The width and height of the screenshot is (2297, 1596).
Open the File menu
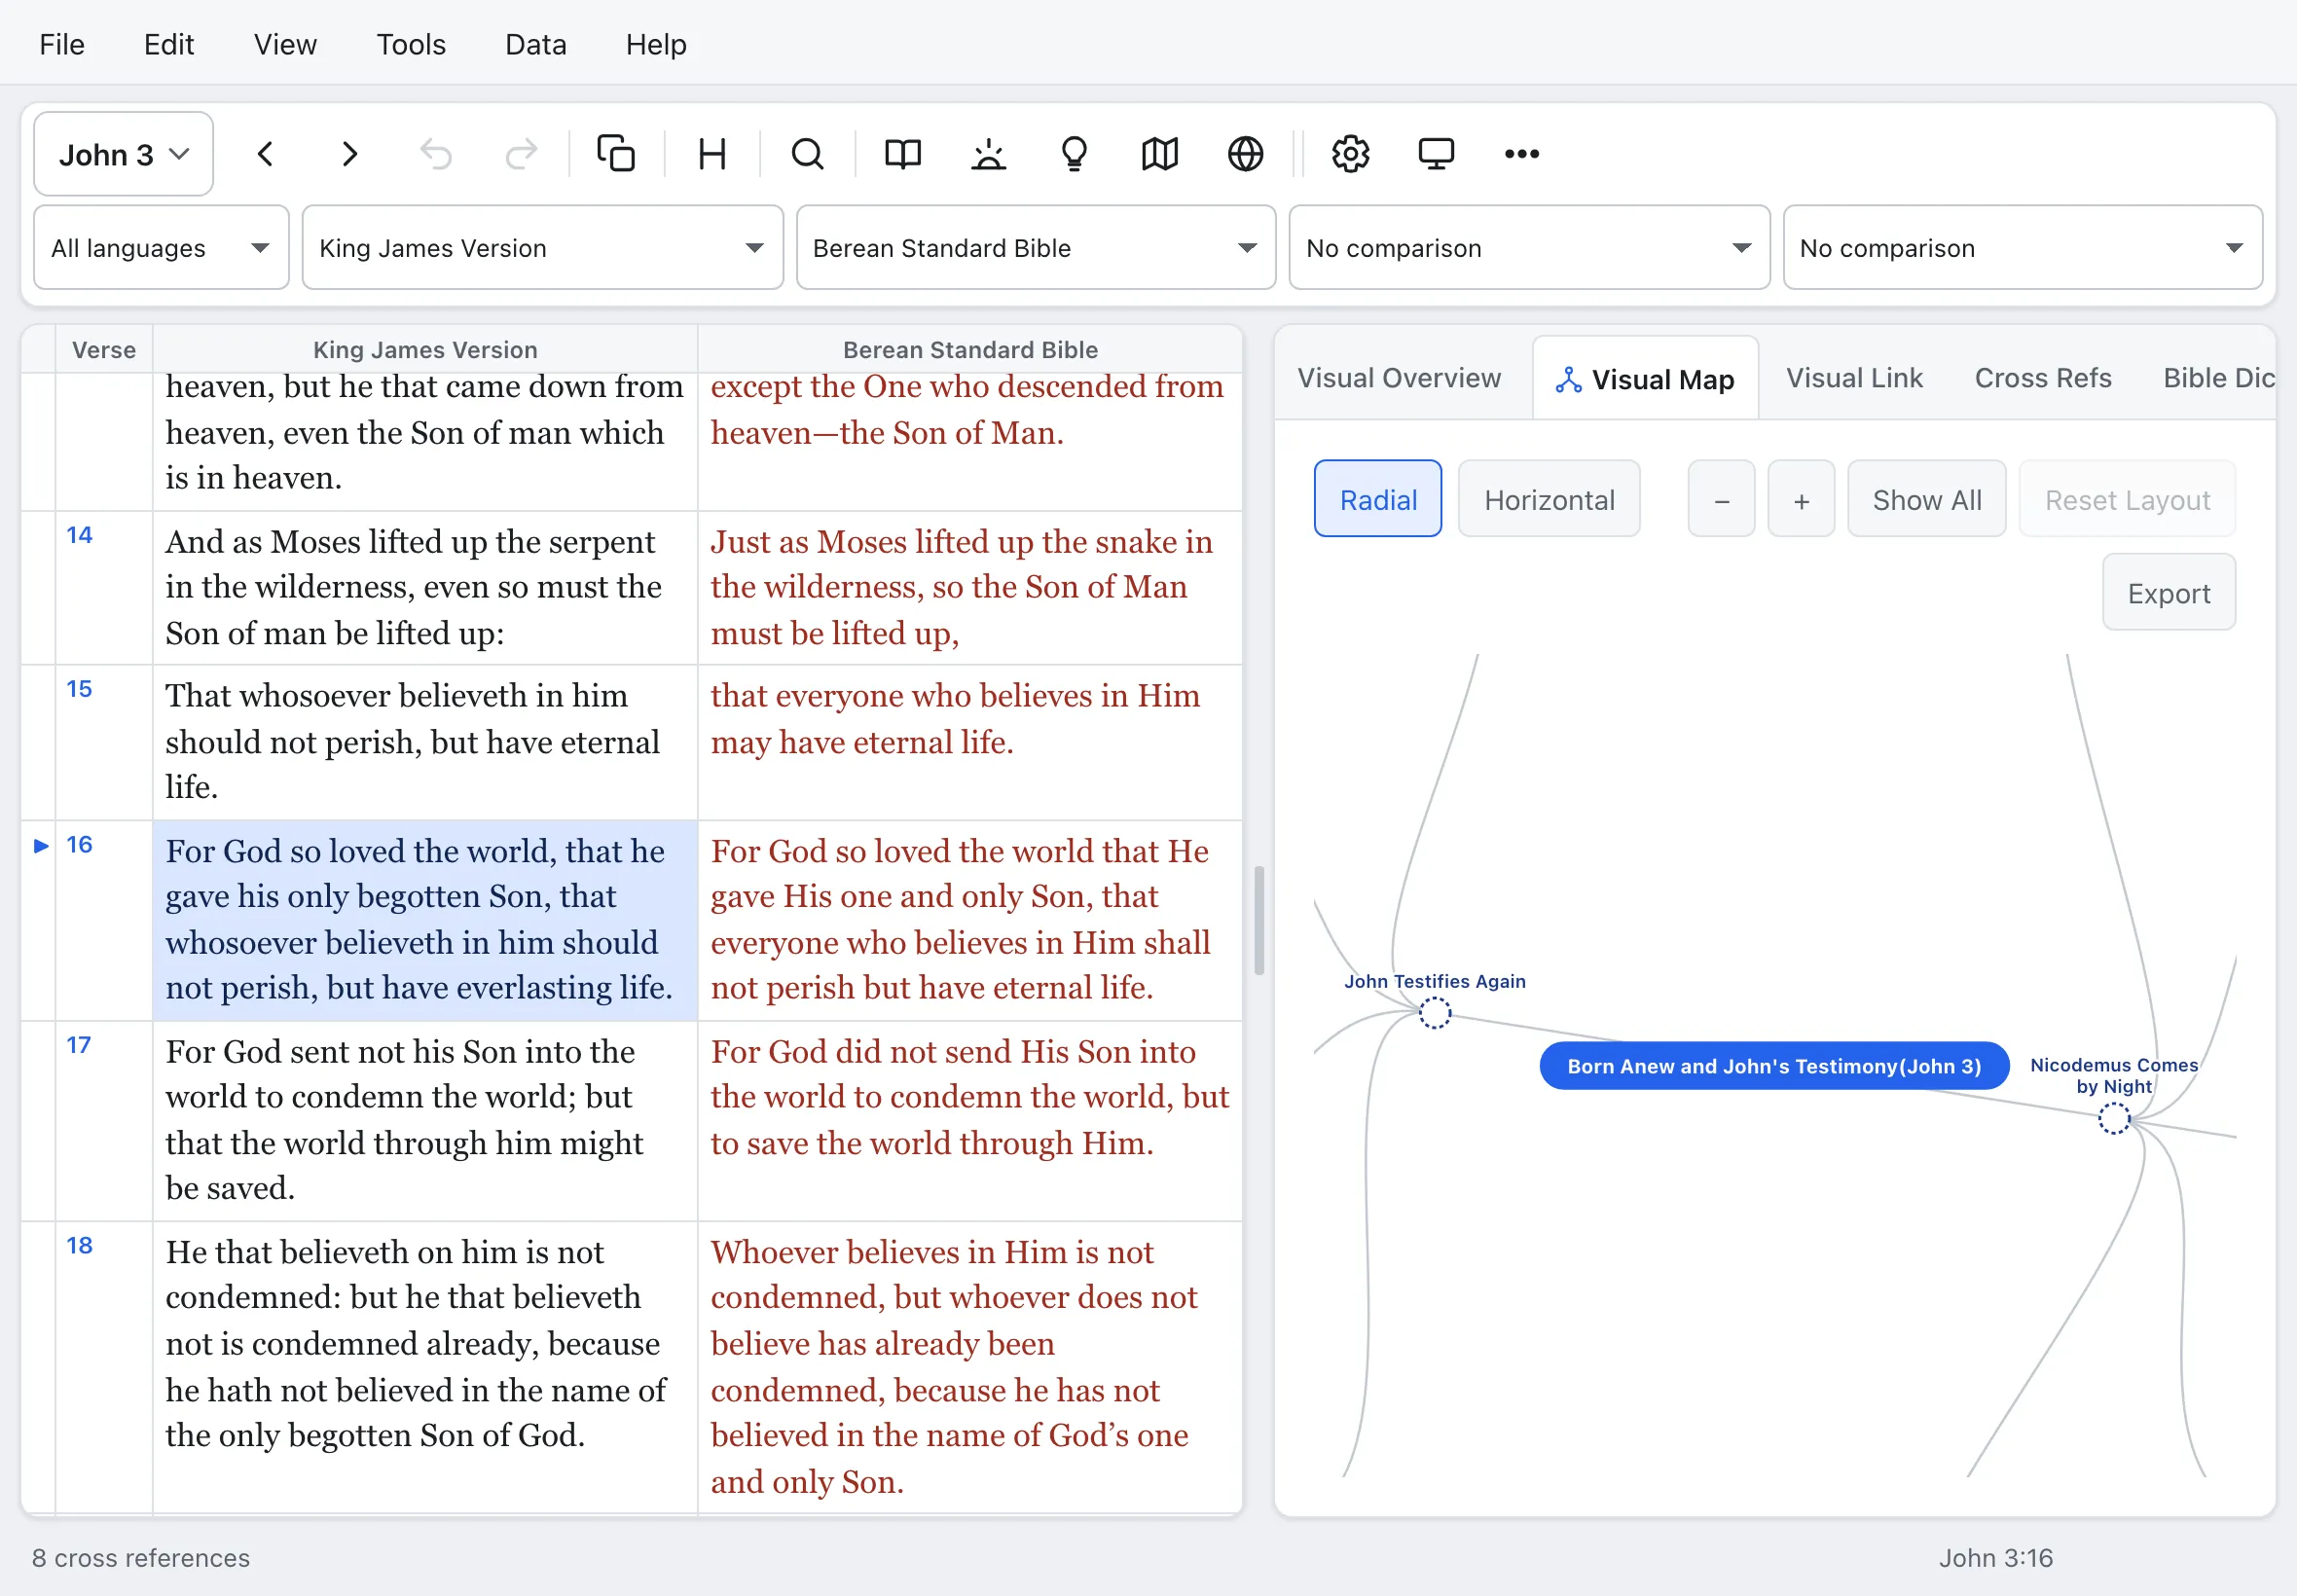point(62,44)
